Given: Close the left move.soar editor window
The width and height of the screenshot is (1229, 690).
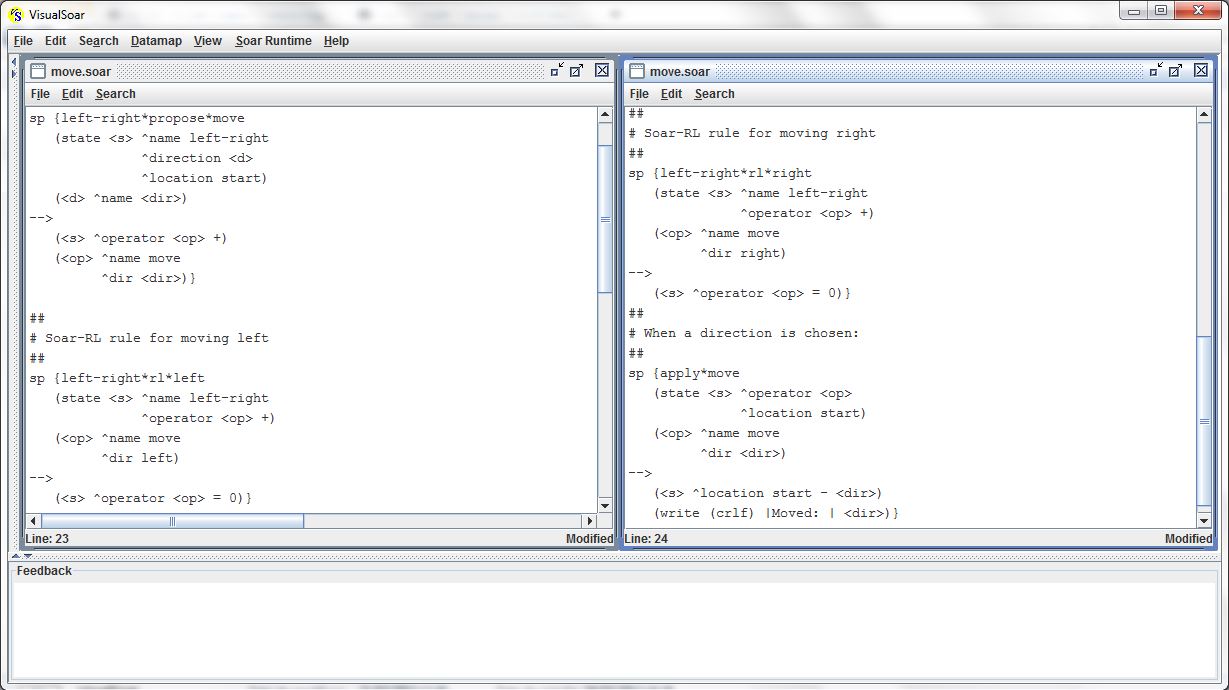Looking at the screenshot, I should point(602,70).
